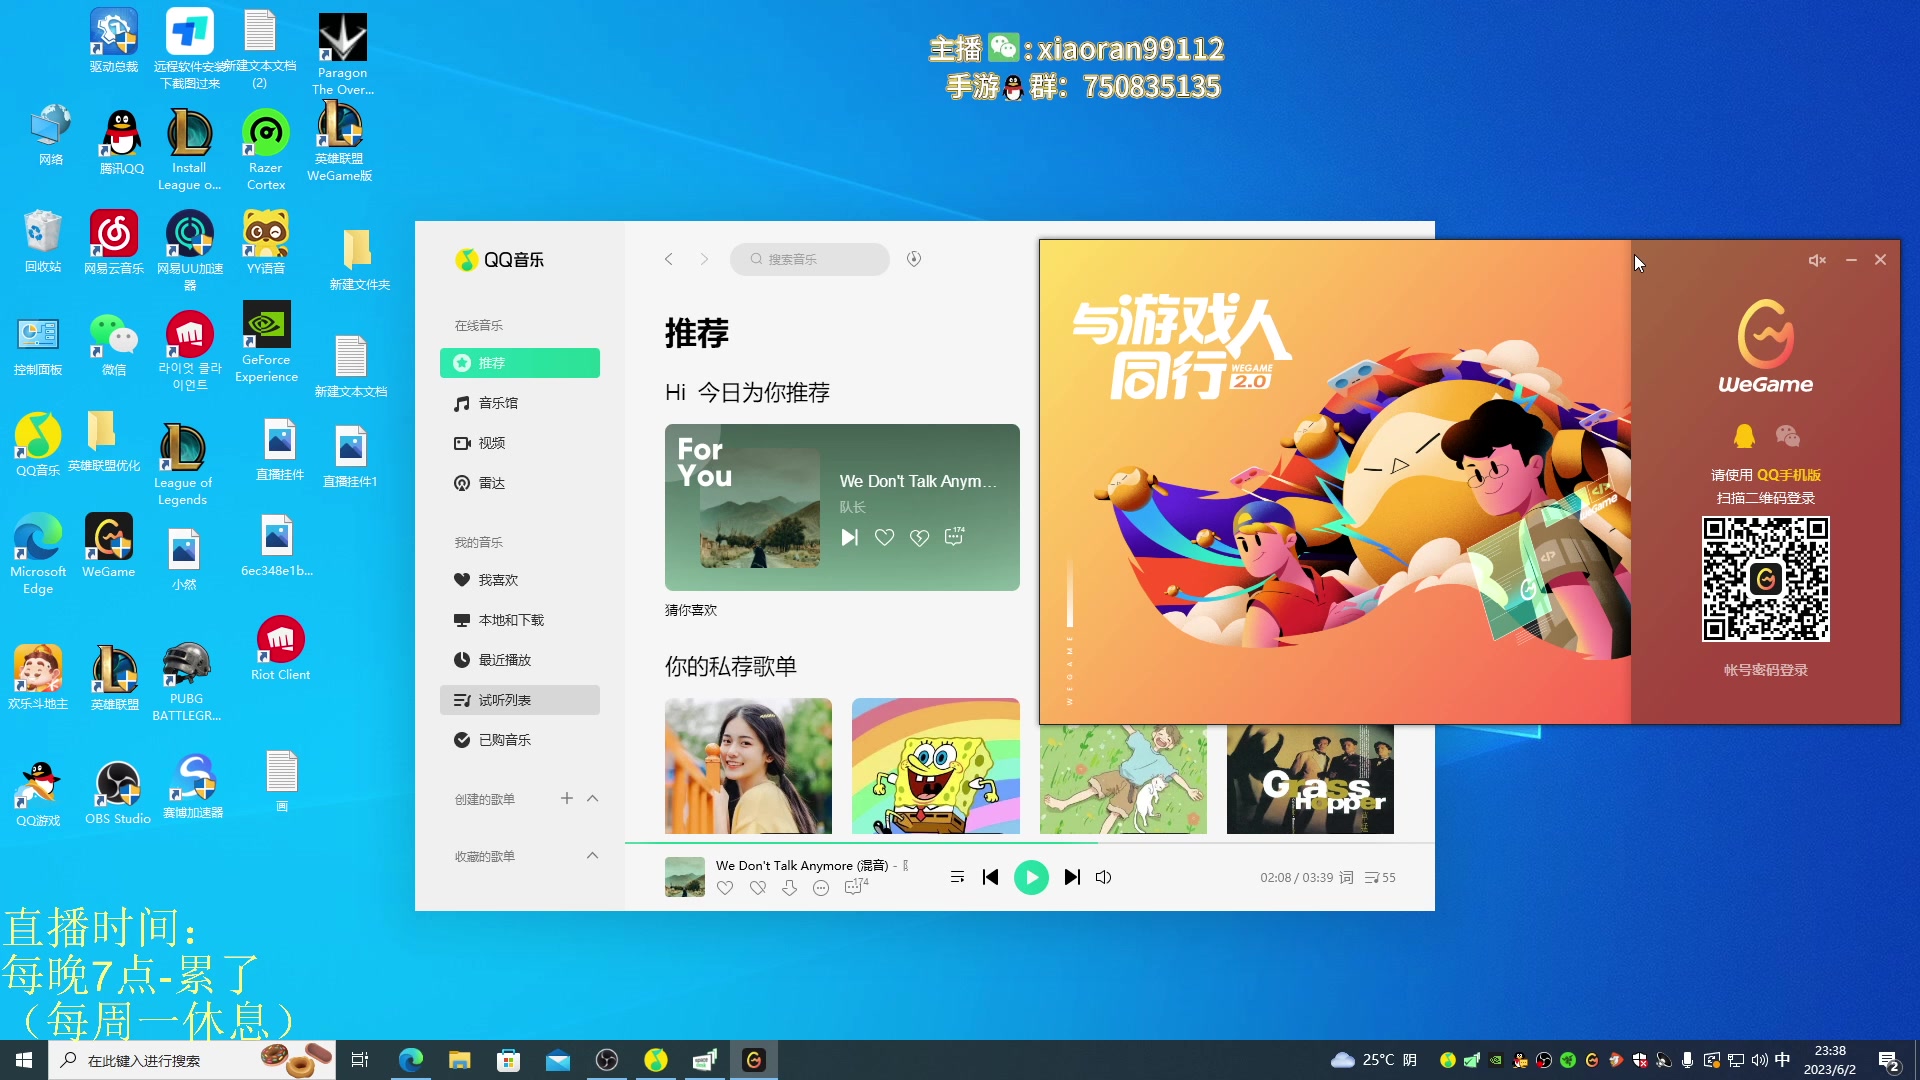This screenshot has width=1920, height=1080.
Task: Open the 174 comments for current track
Action: click(856, 887)
